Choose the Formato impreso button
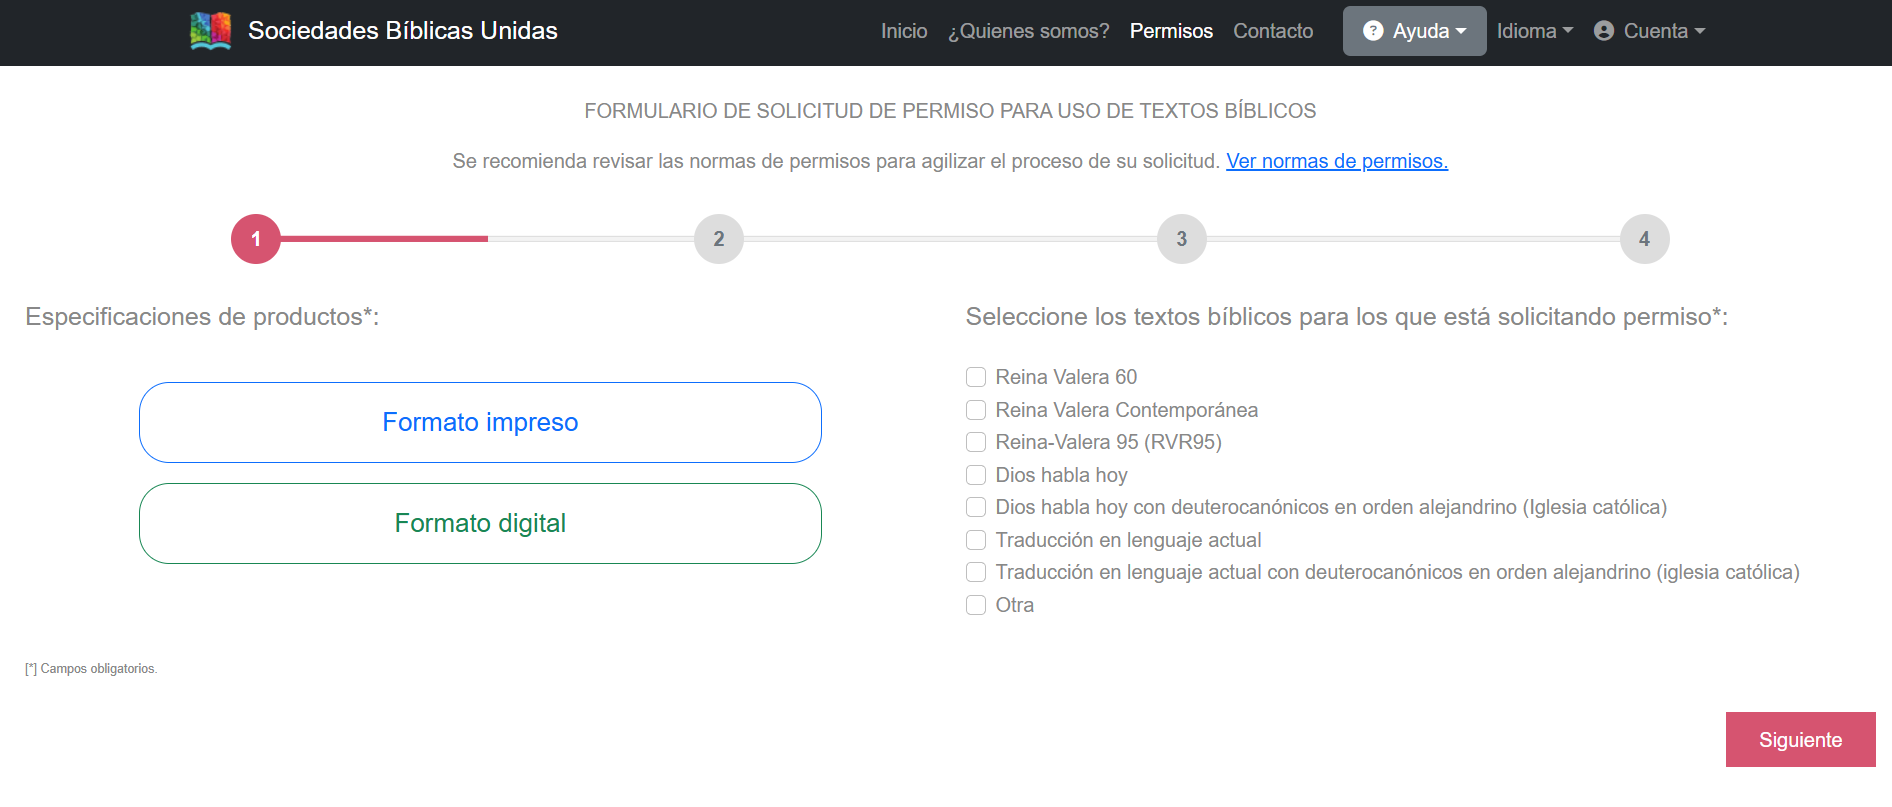The height and width of the screenshot is (807, 1892). coord(480,422)
